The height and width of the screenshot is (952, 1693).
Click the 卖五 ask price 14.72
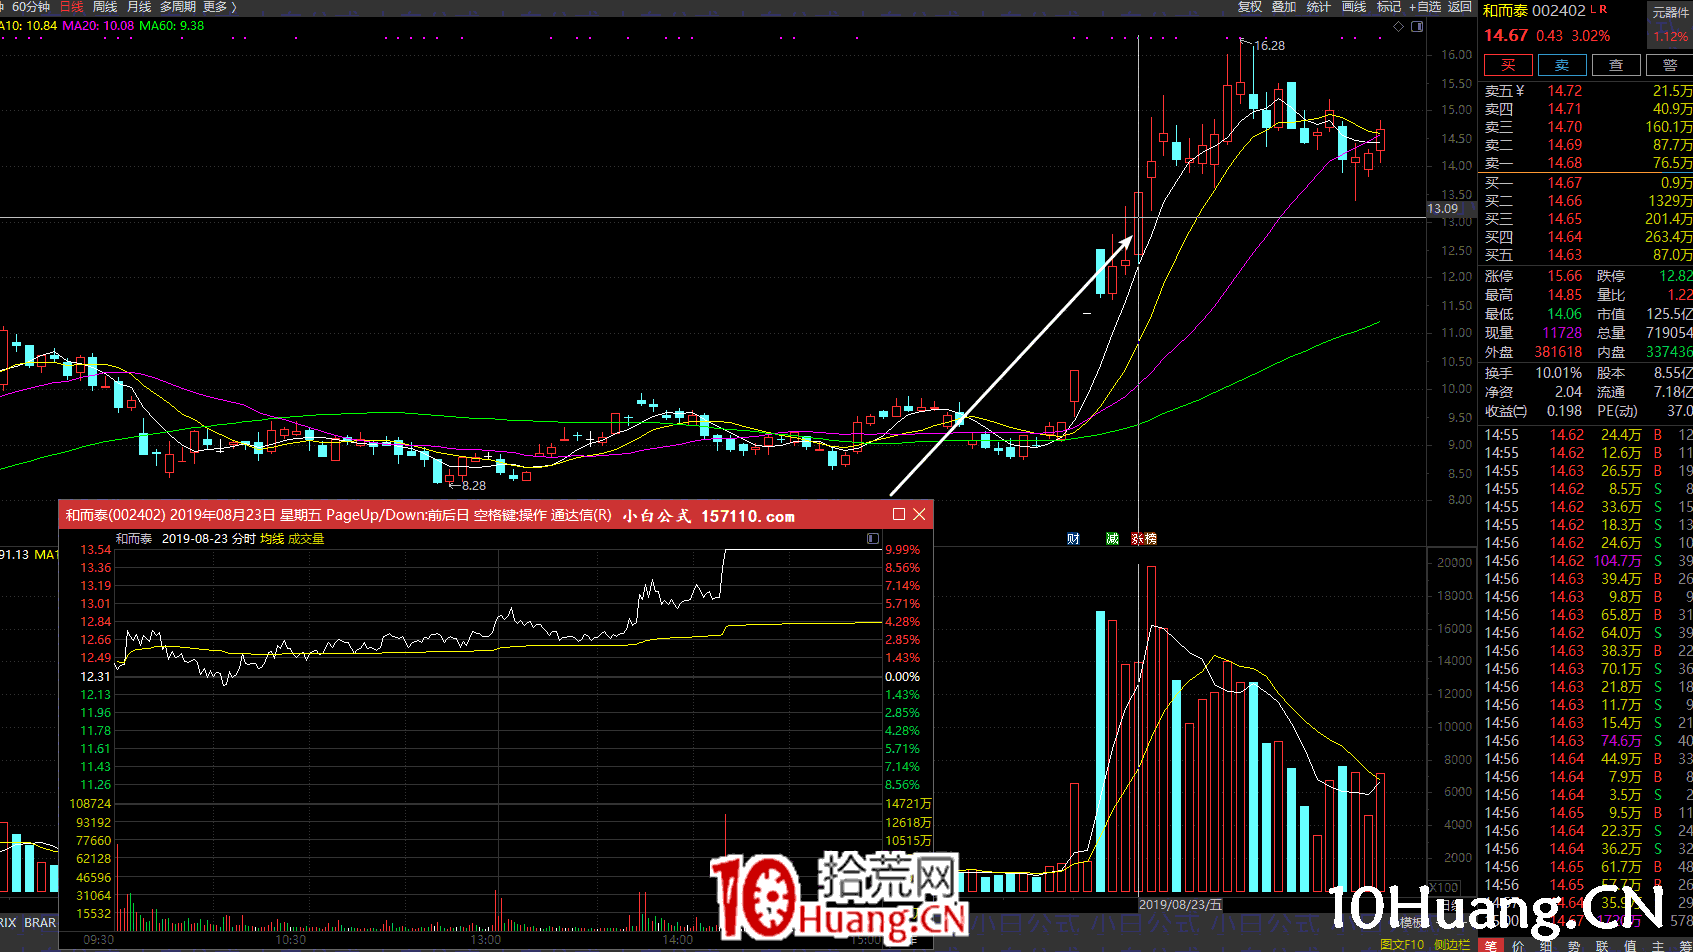[x=1565, y=91]
